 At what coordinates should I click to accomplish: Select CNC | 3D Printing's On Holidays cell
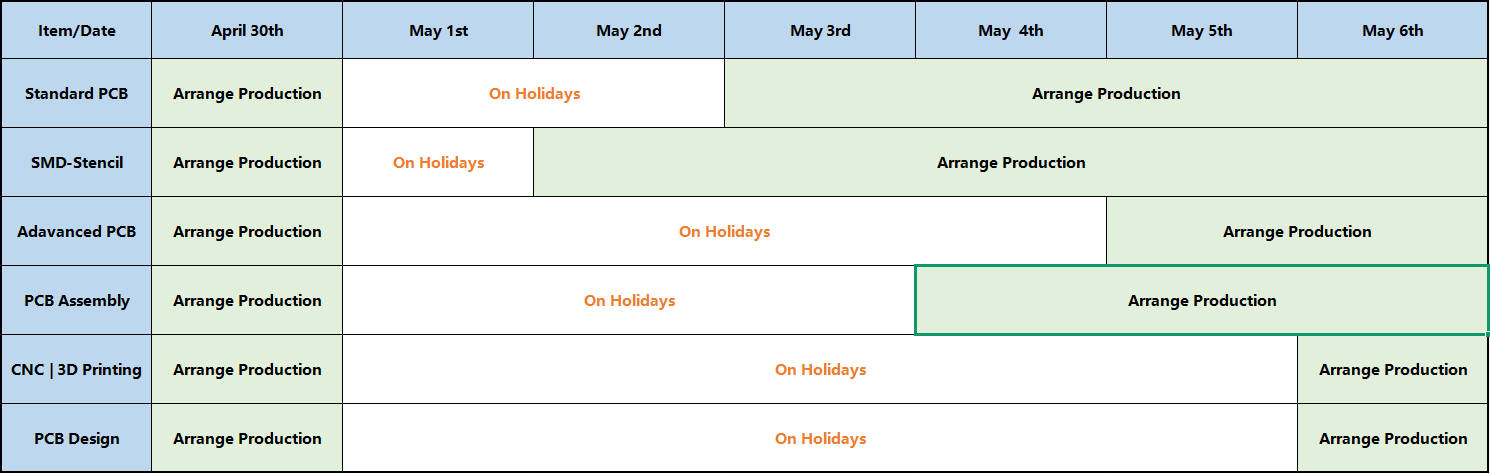(820, 369)
